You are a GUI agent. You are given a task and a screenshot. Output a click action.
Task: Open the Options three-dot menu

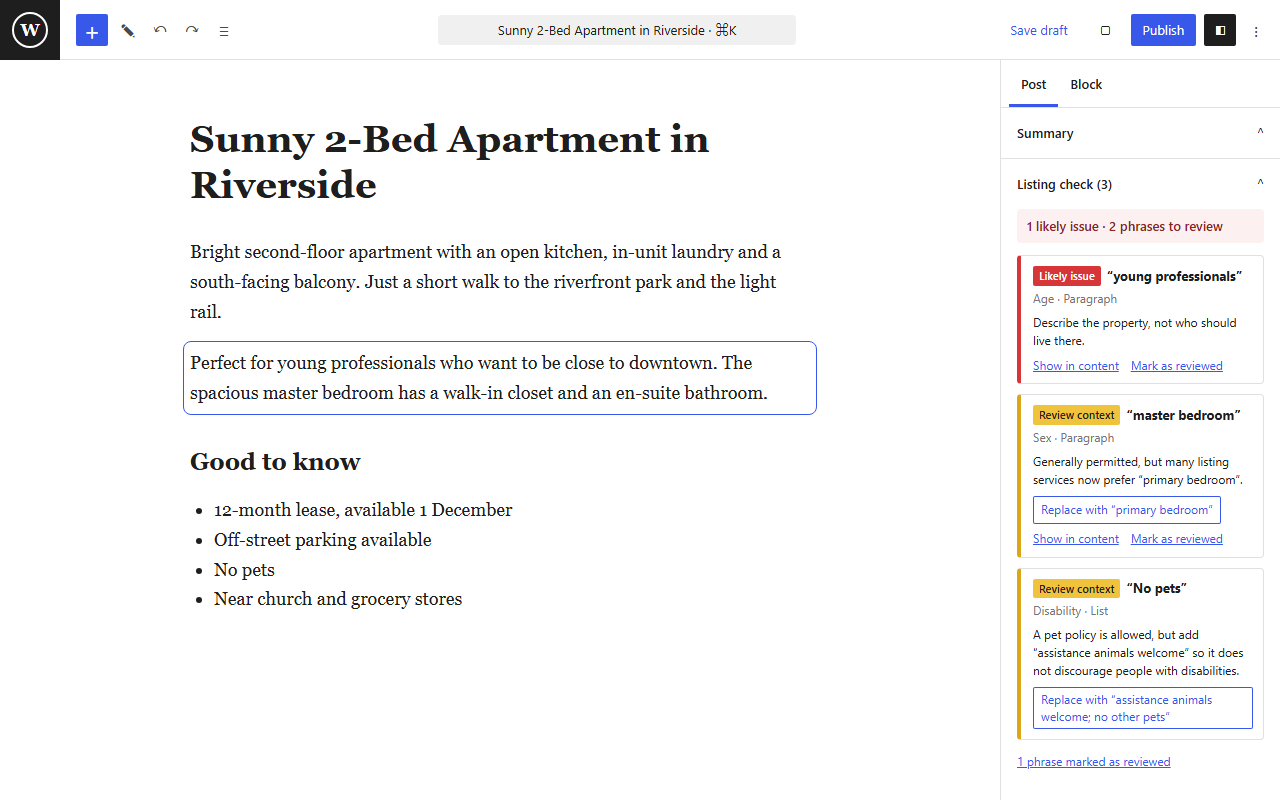[1257, 31]
